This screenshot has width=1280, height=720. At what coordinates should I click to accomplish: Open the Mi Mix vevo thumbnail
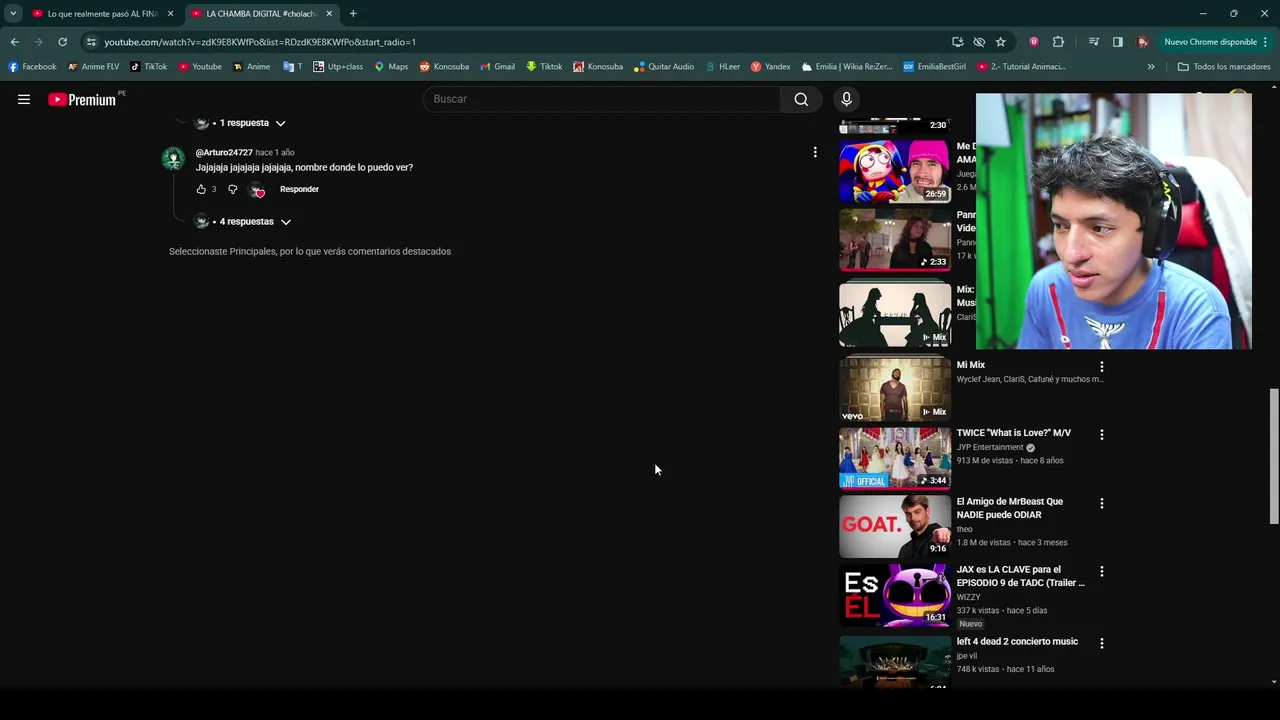(894, 389)
